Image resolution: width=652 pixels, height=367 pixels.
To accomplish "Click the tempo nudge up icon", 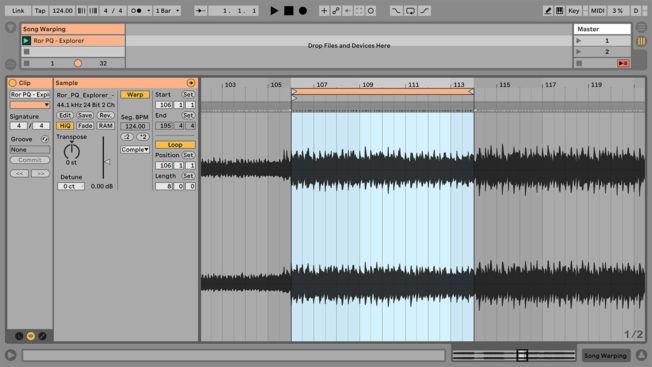I will click(94, 11).
